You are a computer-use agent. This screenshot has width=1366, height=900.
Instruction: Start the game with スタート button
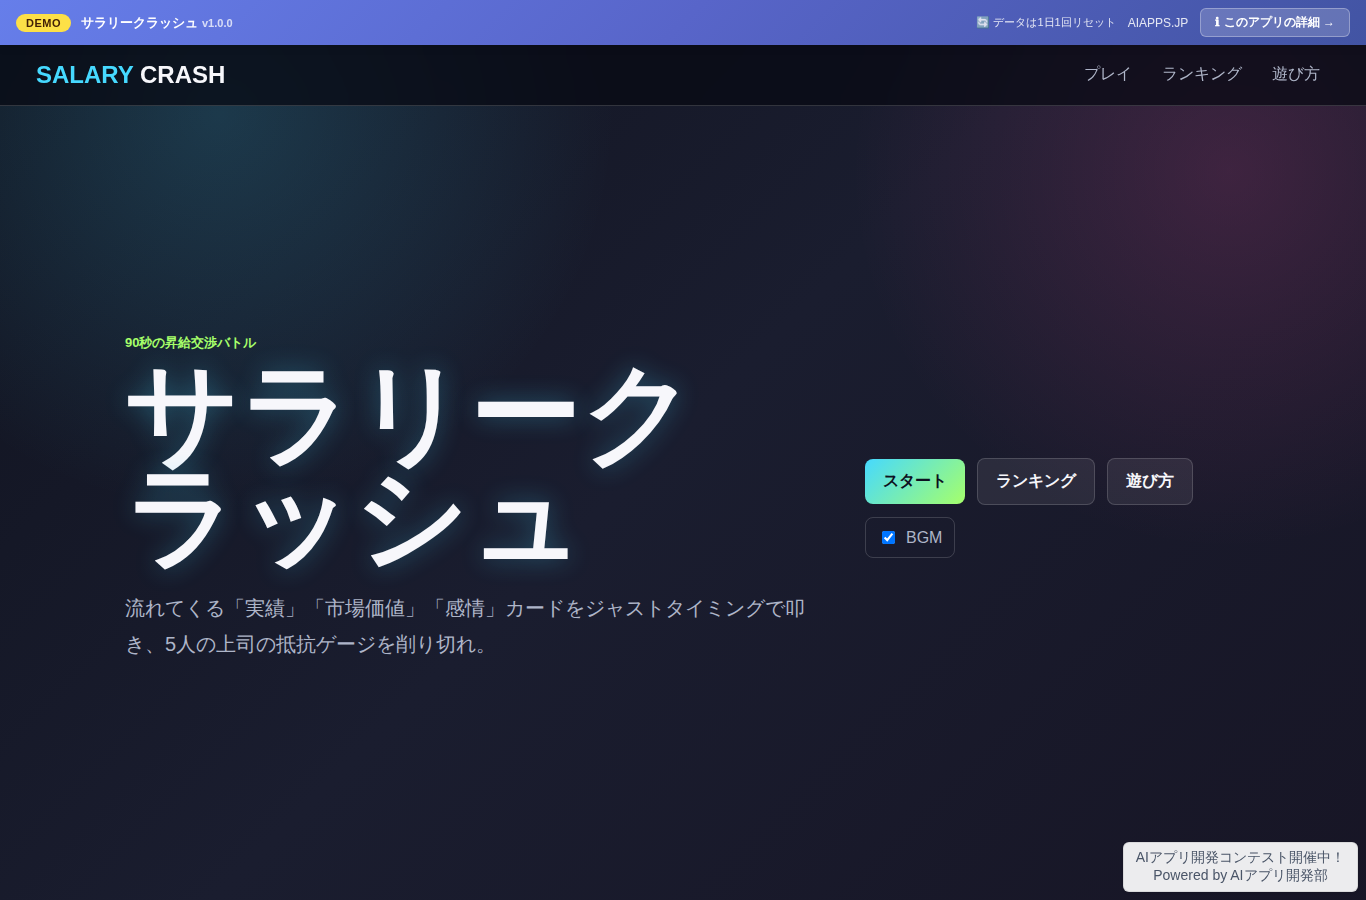click(915, 481)
